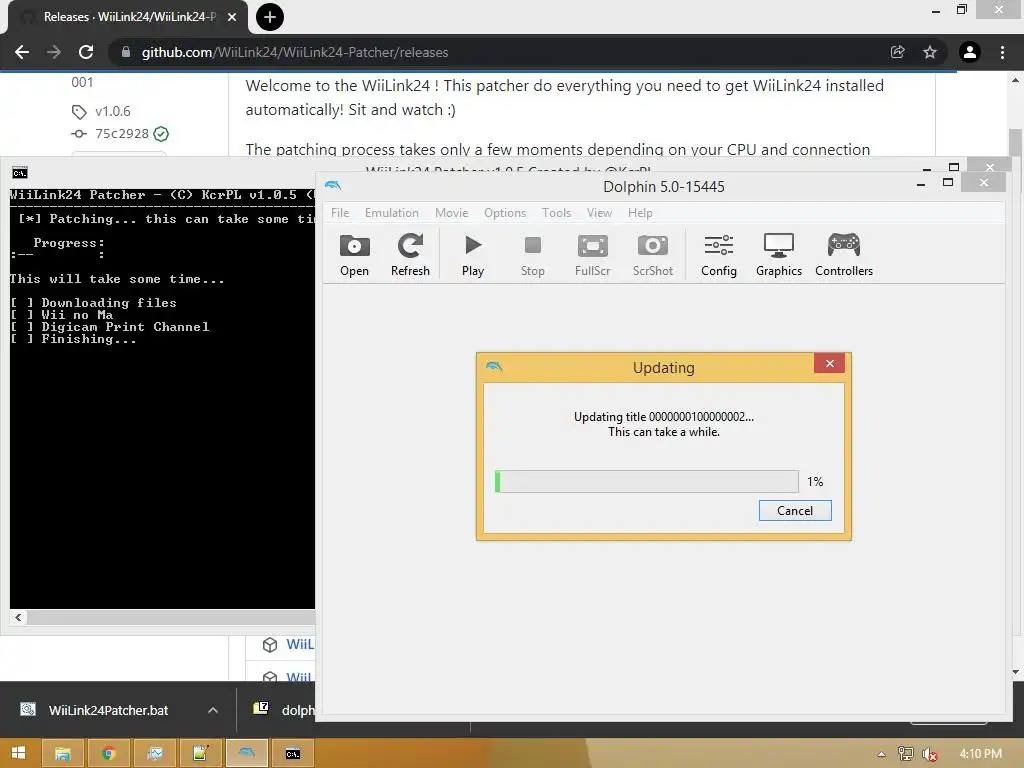The width and height of the screenshot is (1024, 768).
Task: Open Chrome from the taskbar
Action: click(x=108, y=753)
